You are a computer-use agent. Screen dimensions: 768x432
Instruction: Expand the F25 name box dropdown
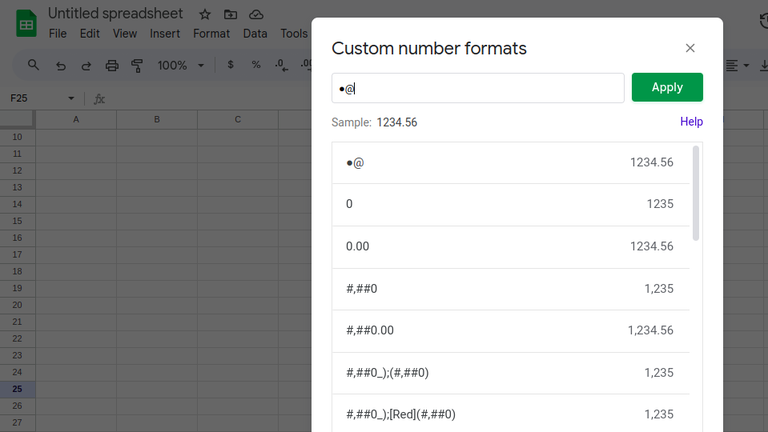(71, 98)
